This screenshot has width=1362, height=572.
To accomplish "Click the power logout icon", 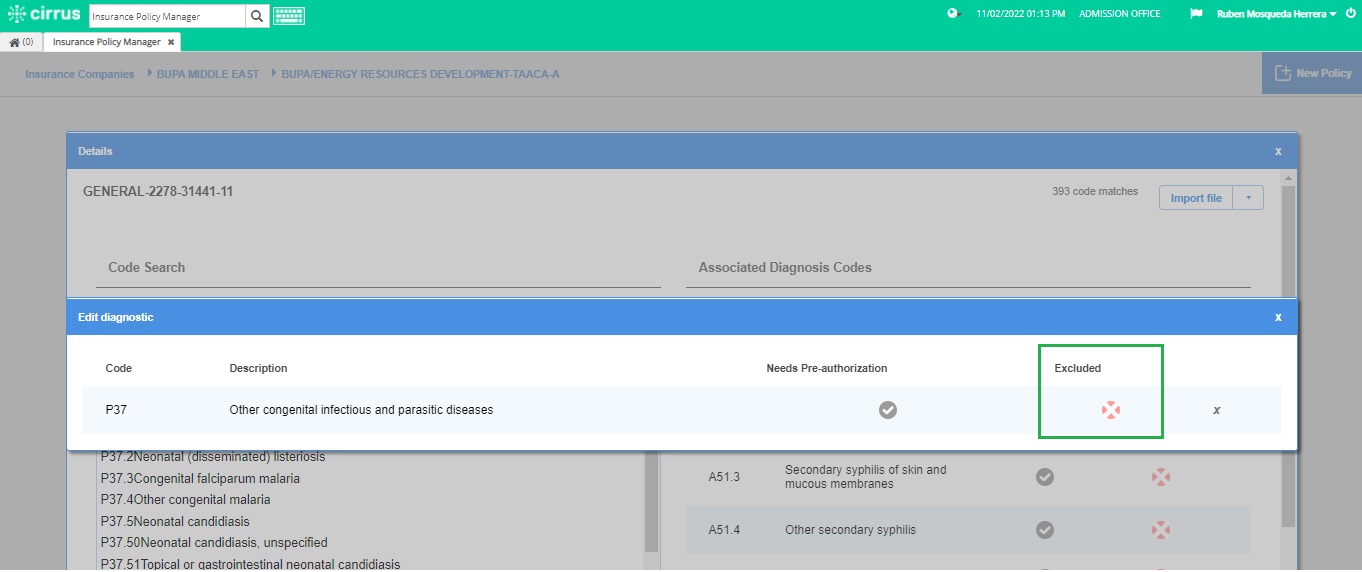I will coord(1350,14).
